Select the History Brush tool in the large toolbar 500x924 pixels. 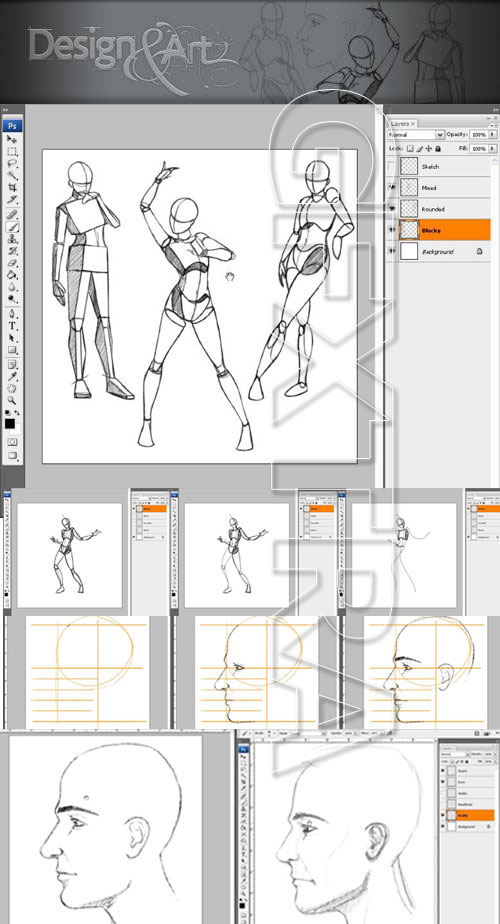click(12, 252)
